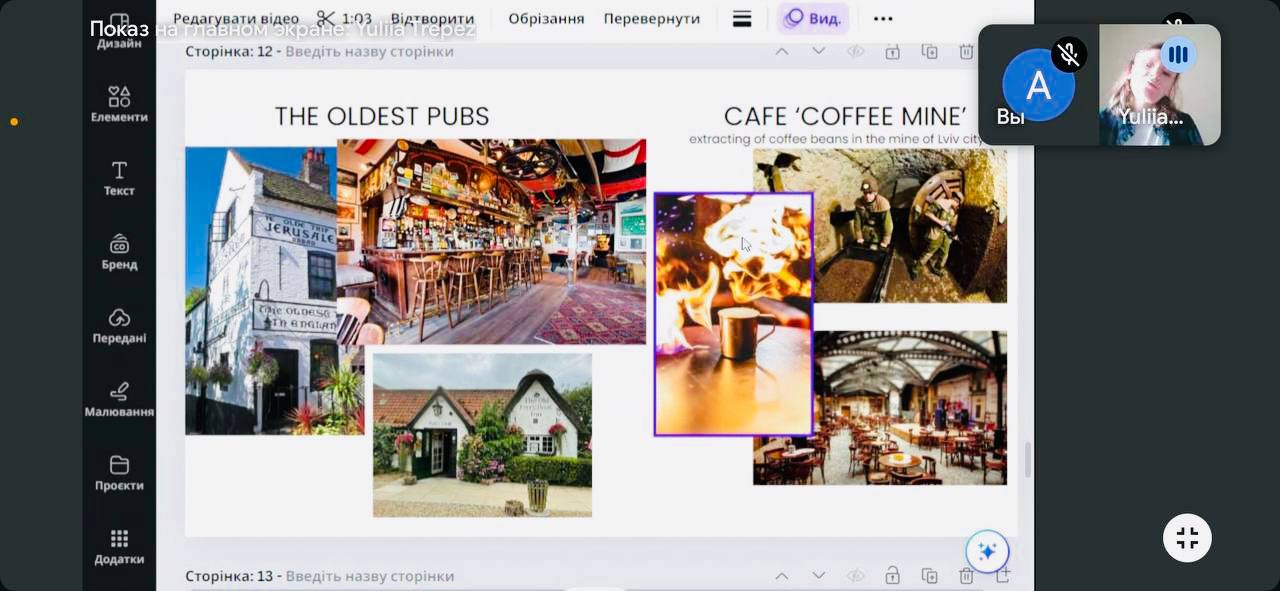Open the Бренд panel
Viewport: 1280px width, 591px height.
click(x=119, y=253)
